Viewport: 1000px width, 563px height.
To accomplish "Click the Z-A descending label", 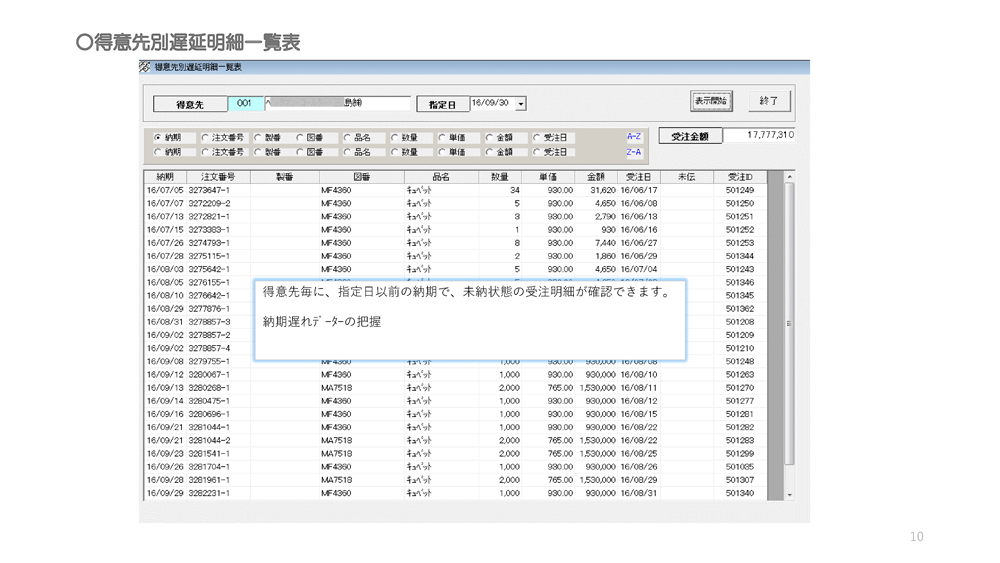I will (634, 152).
